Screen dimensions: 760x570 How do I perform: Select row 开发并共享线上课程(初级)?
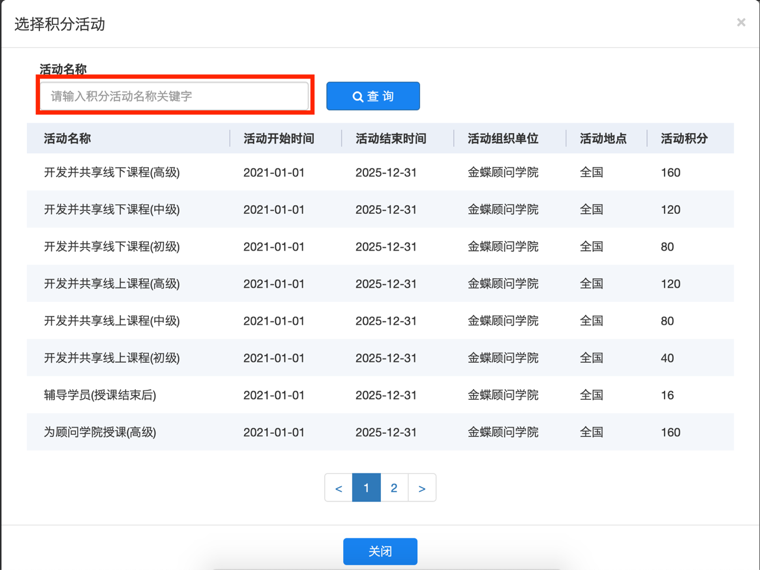(x=380, y=358)
